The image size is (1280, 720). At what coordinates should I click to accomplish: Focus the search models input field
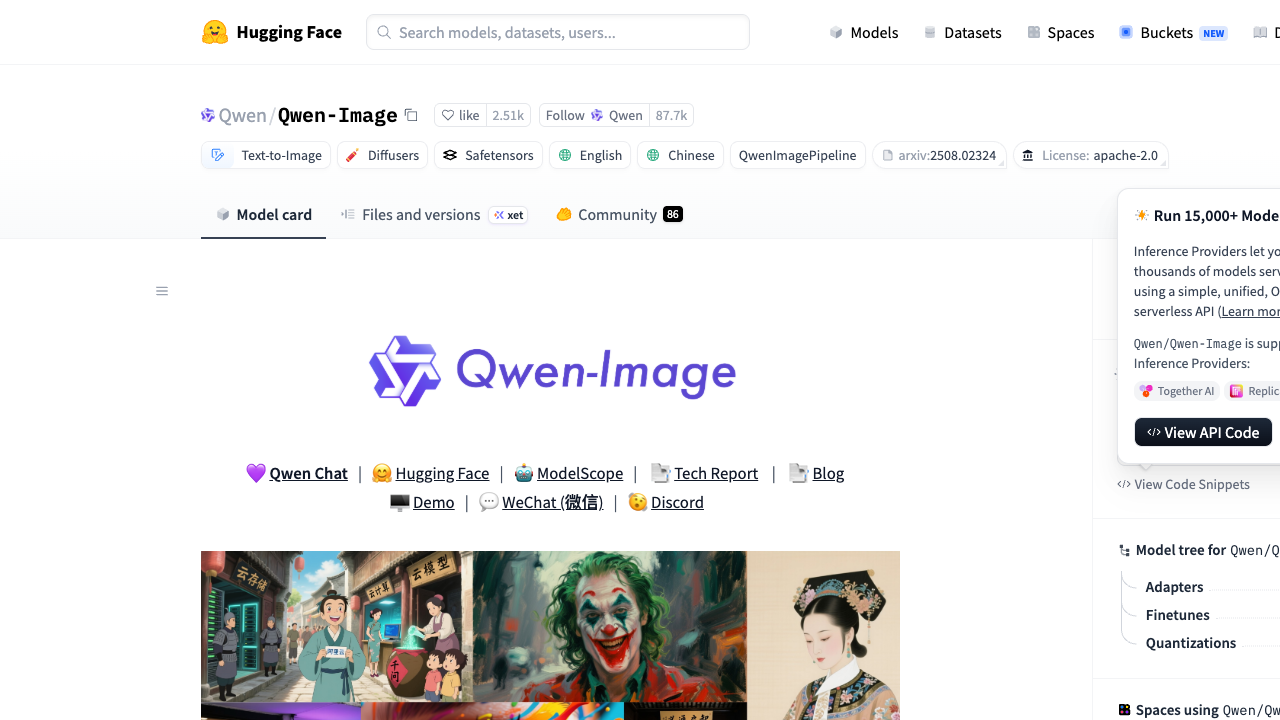click(558, 32)
